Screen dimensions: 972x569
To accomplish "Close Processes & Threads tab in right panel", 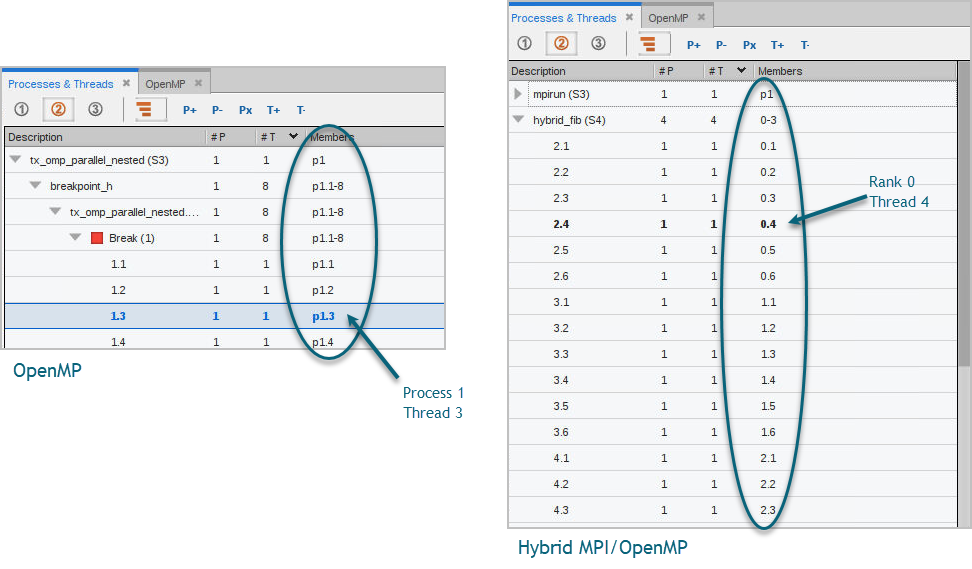I will [629, 18].
